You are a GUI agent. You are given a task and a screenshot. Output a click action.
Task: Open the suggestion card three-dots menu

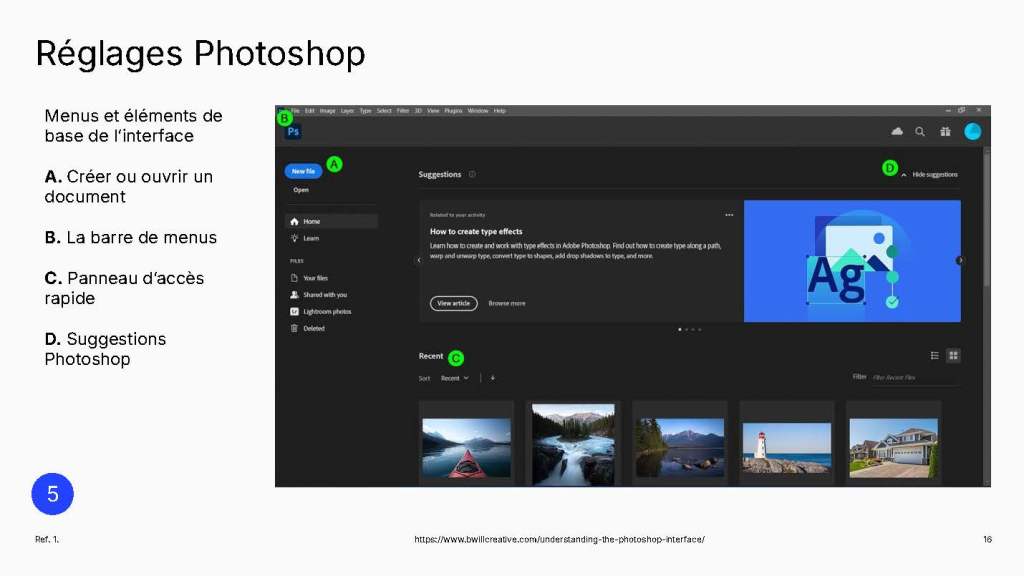pos(729,215)
